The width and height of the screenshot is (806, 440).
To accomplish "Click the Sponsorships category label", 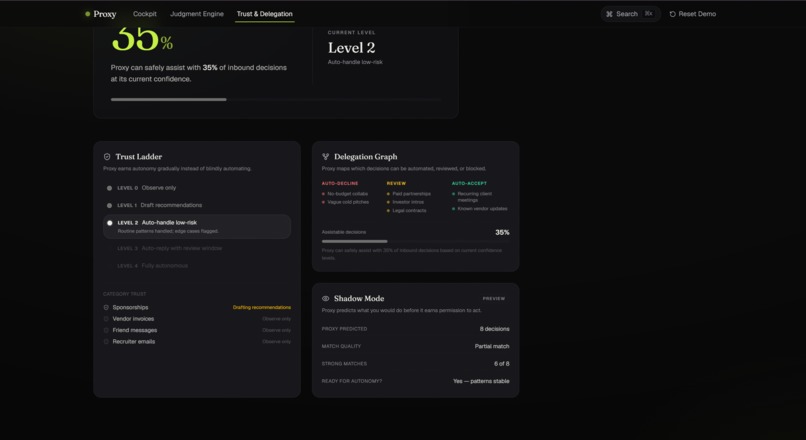I will [x=131, y=307].
